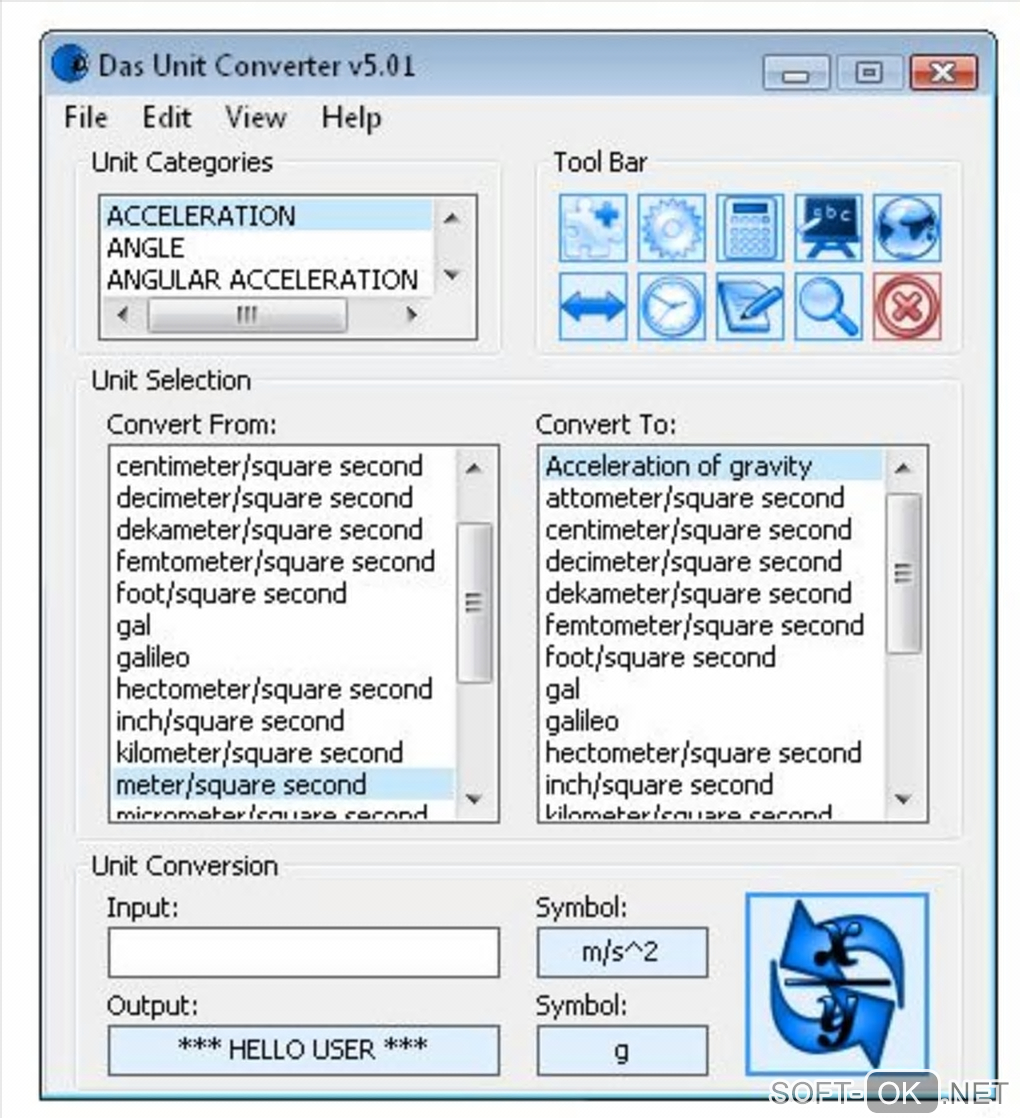Click the Convert From scrollbar thumb
This screenshot has height=1118, width=1020.
(x=474, y=603)
